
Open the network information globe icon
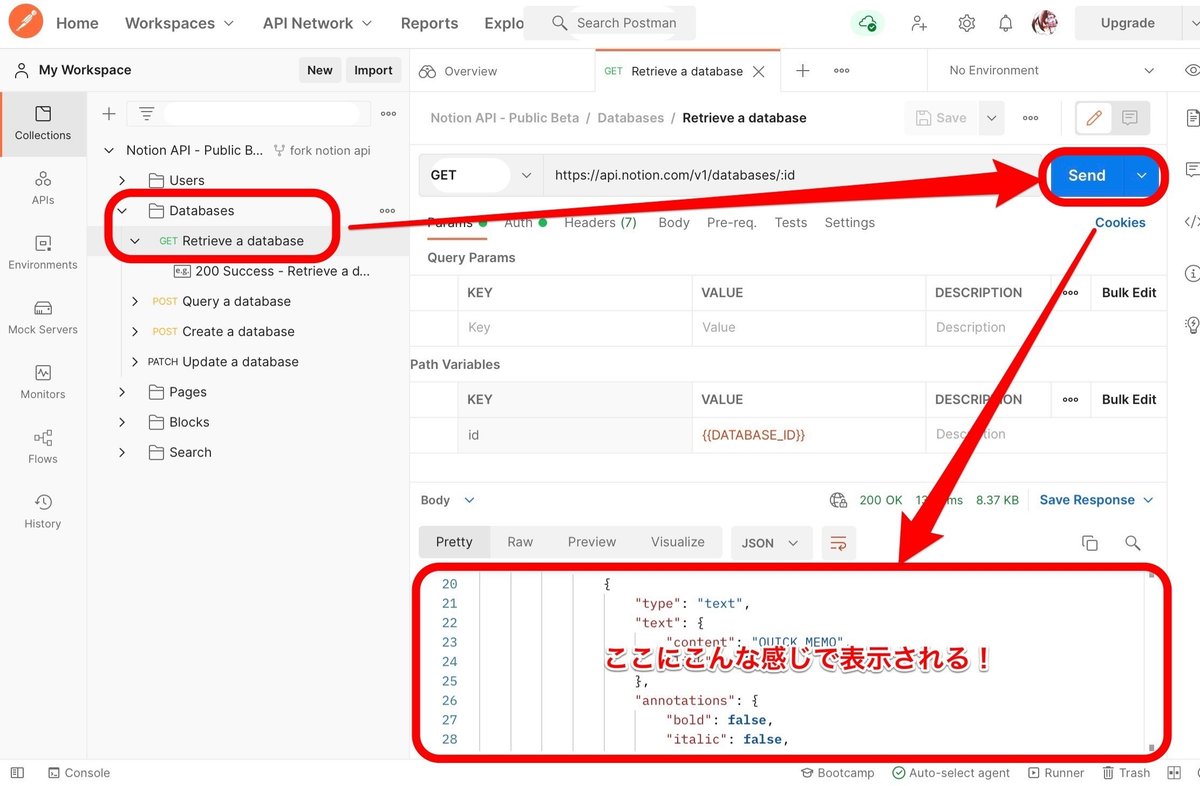pyautogui.click(x=838, y=500)
